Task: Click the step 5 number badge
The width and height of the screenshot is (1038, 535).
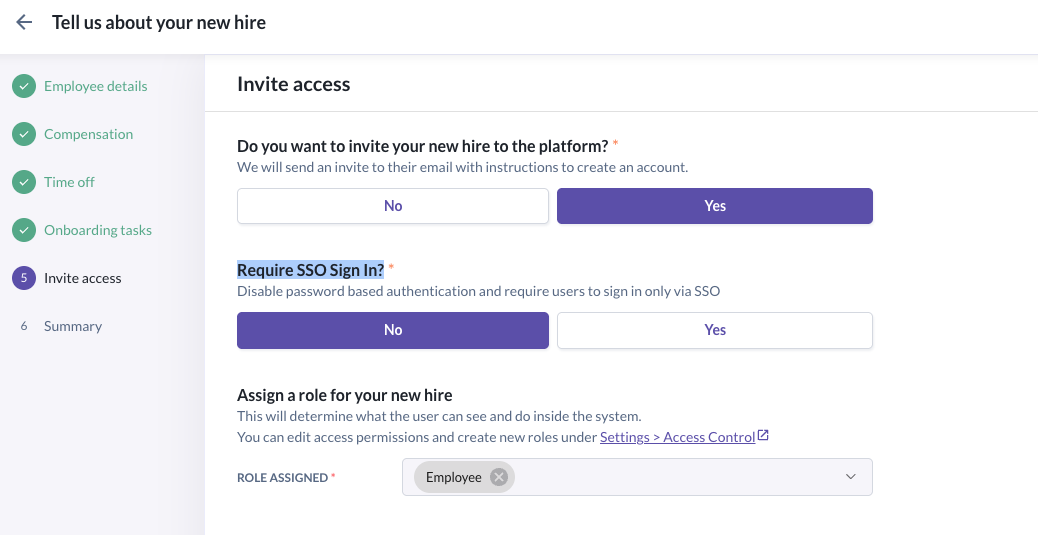Action: [24, 278]
